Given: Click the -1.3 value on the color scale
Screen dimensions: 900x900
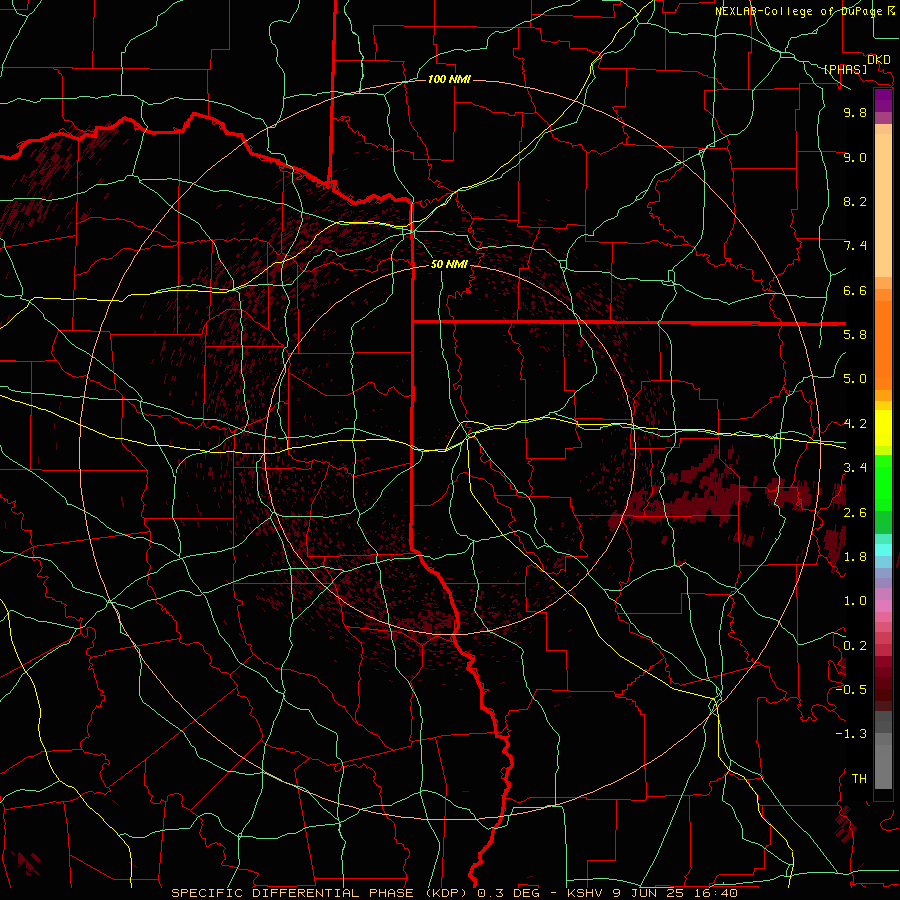Looking at the screenshot, I should click(851, 734).
